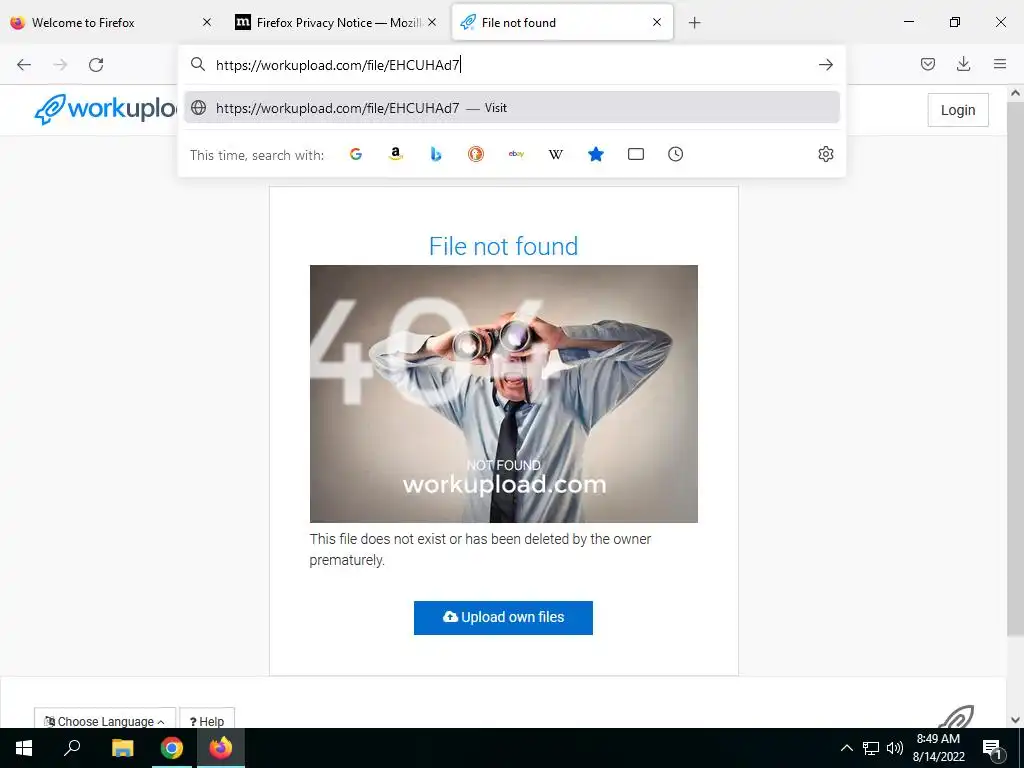Screen dimensions: 1024x768
Task: Select the File not found tab
Action: click(x=562, y=22)
